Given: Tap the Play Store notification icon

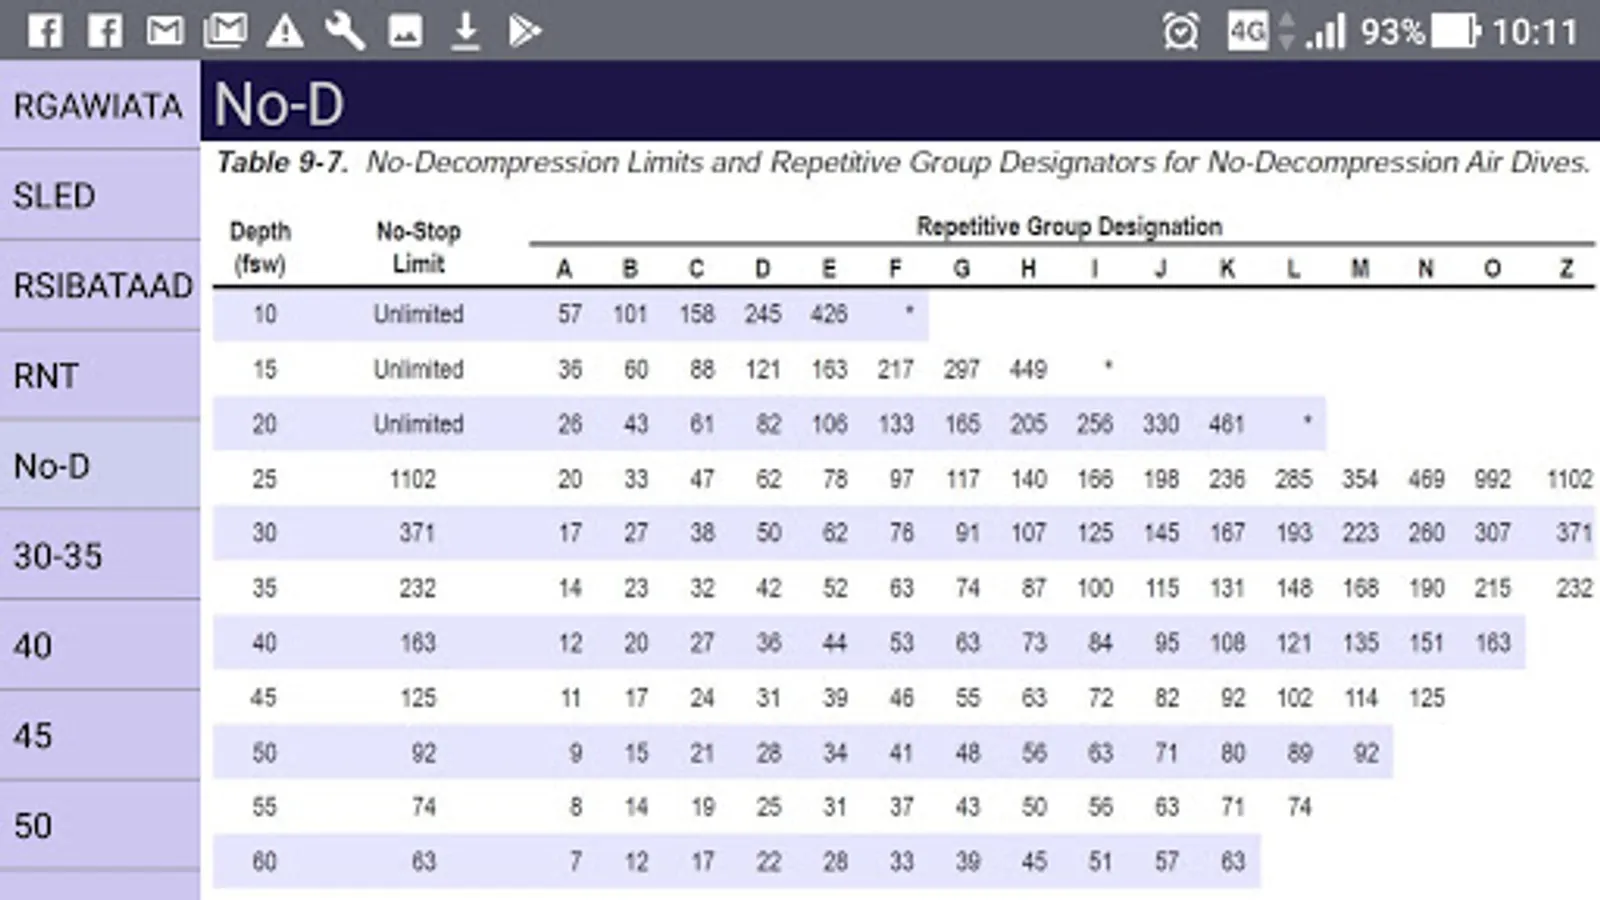Looking at the screenshot, I should coord(525,31).
